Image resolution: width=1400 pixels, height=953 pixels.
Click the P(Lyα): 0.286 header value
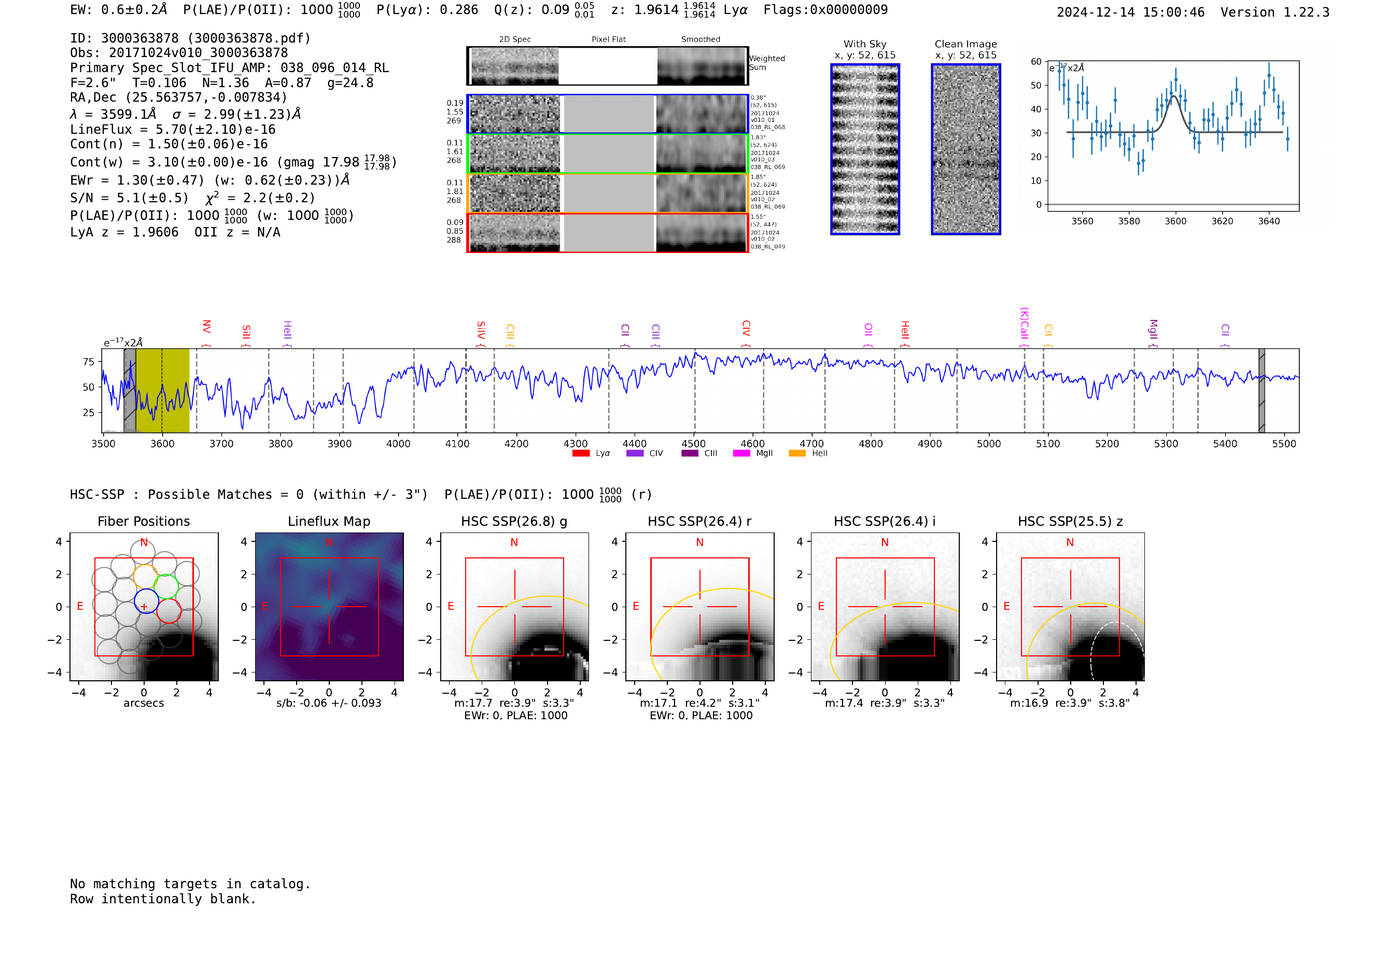(x=427, y=10)
